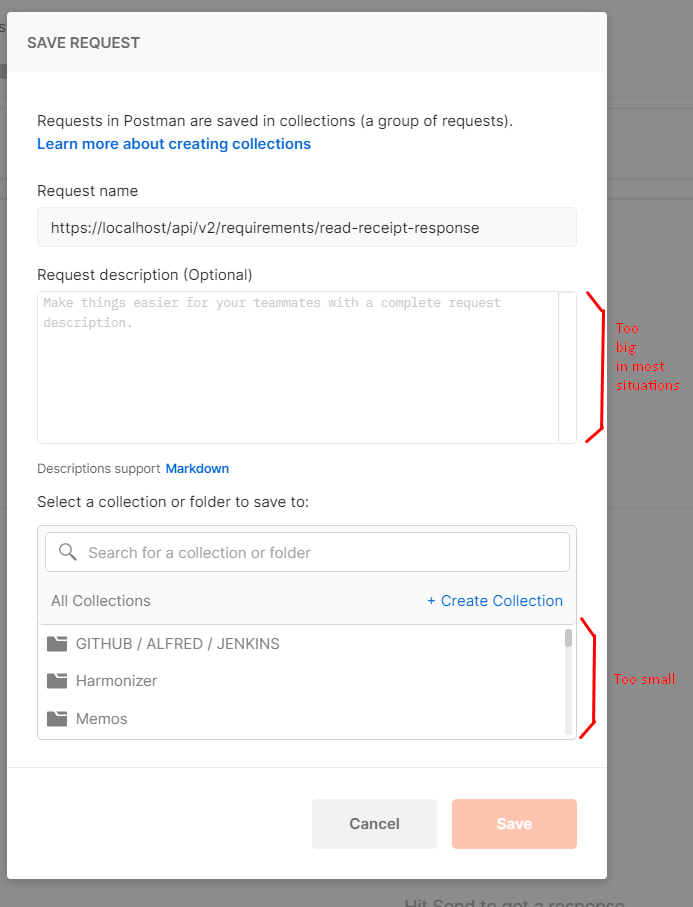This screenshot has height=907, width=693.
Task: Click the folder icon beside GITHUB / ALFRED / JENKINS
Action: tap(57, 643)
